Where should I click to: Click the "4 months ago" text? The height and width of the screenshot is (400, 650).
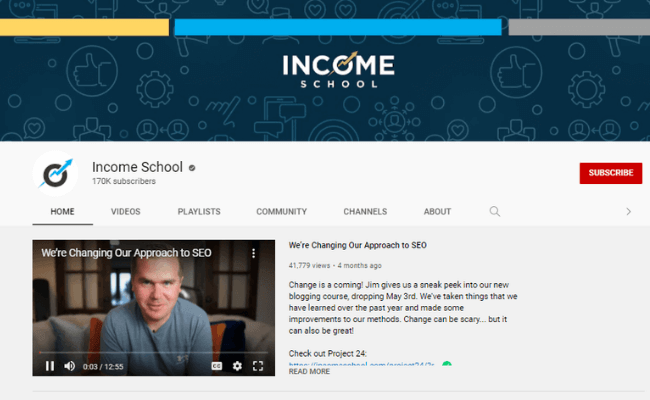click(x=359, y=265)
